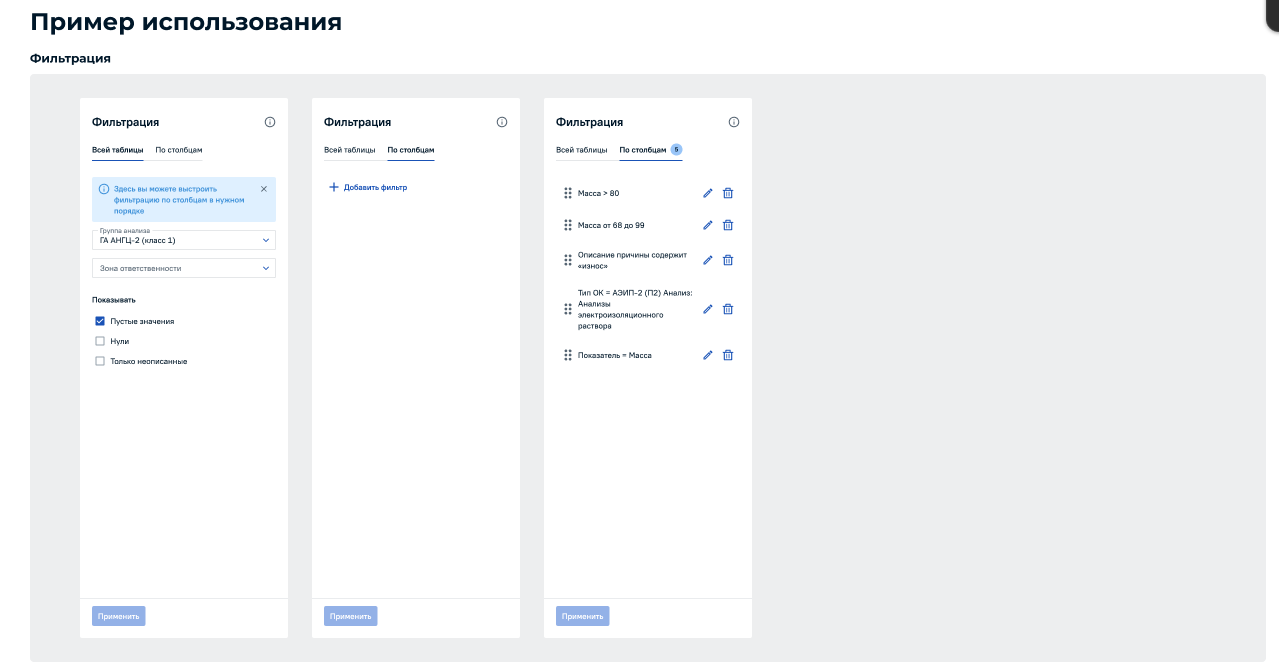Viewport: 1279px width, 666px height.
Task: Enable the «Нули» checkbox
Action: [x=100, y=340]
